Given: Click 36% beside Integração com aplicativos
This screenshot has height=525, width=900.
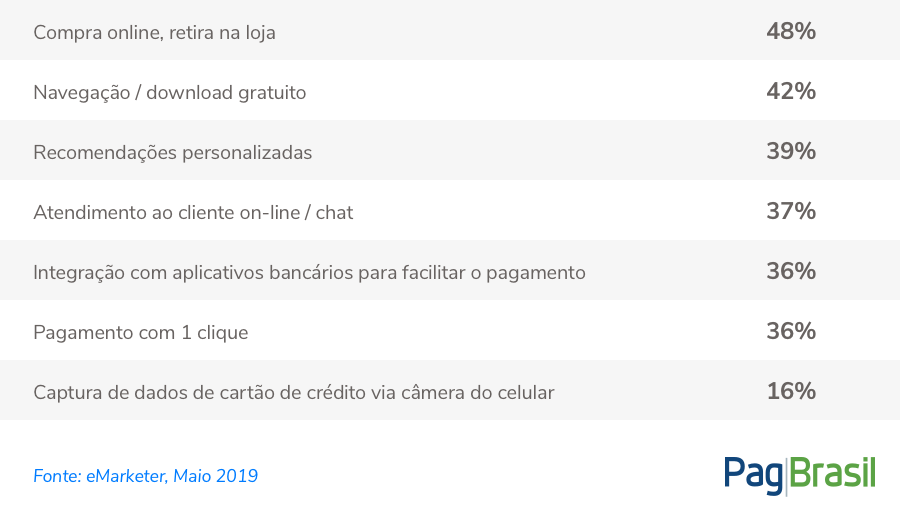Looking at the screenshot, I should [791, 271].
